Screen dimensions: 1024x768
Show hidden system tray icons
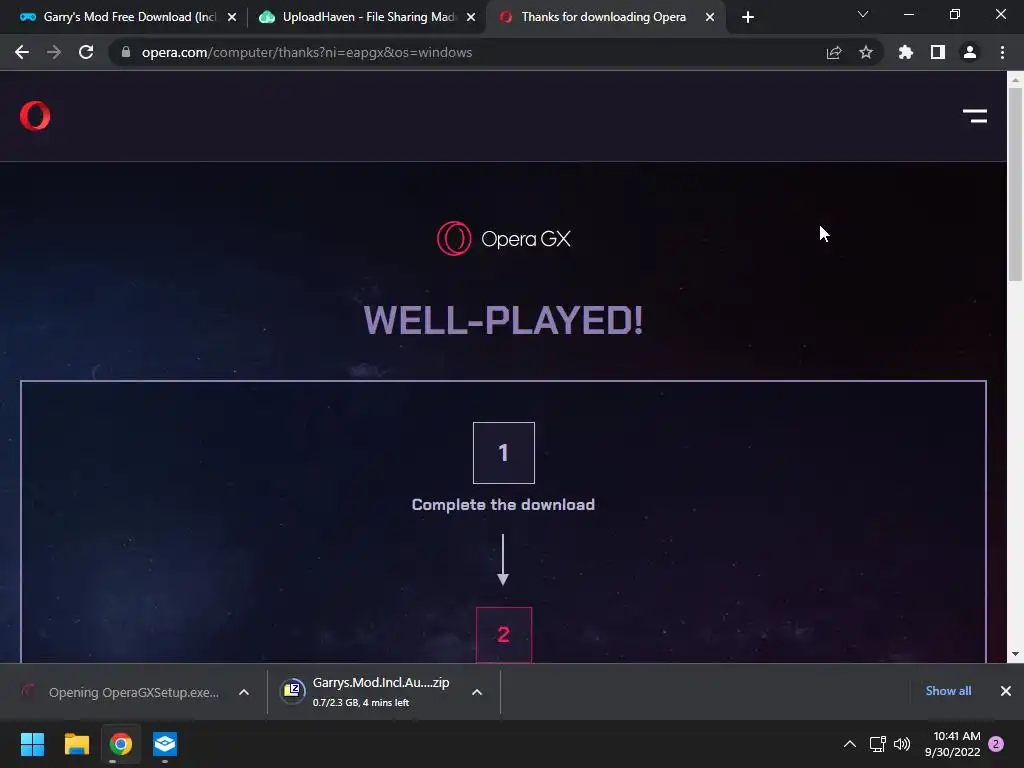(850, 744)
